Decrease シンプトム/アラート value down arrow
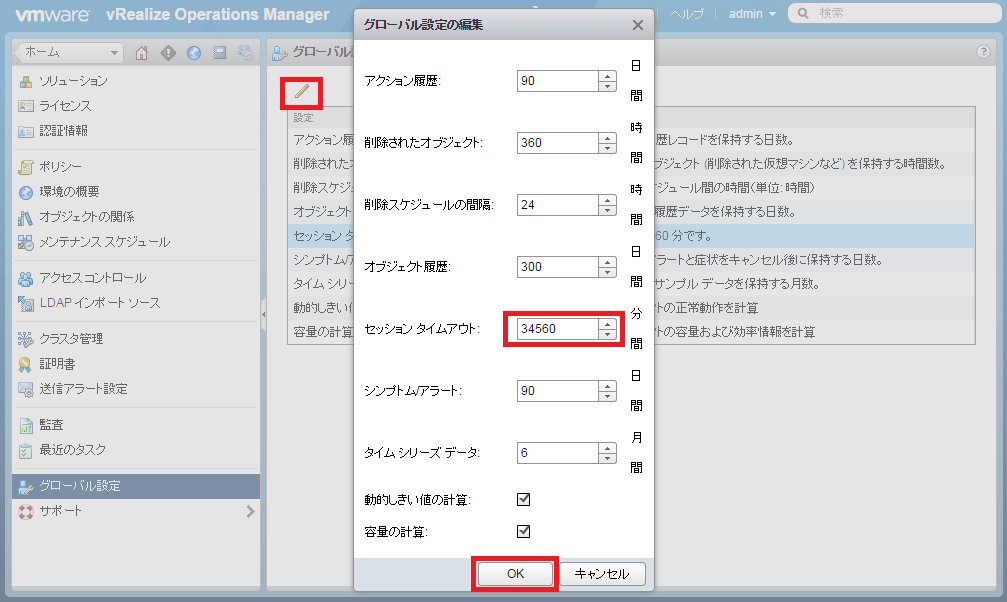This screenshot has width=1007, height=602. (607, 396)
